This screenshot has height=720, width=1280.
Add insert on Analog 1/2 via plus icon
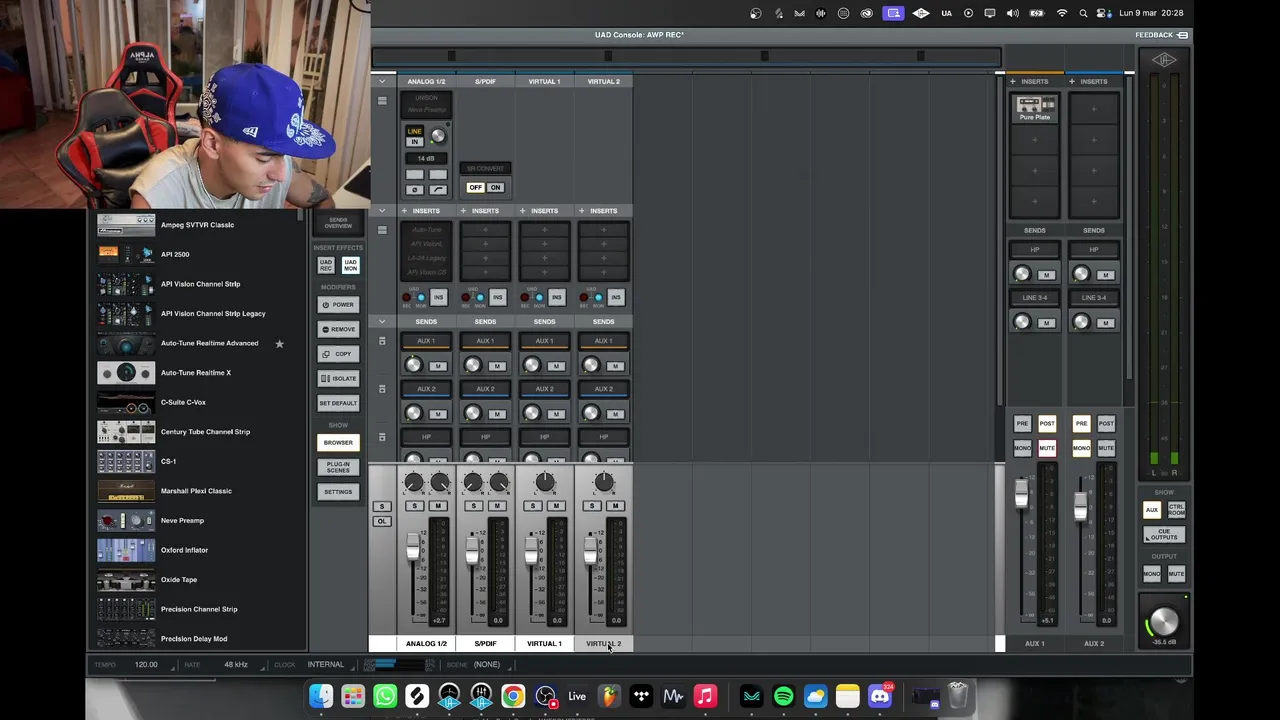click(x=405, y=211)
